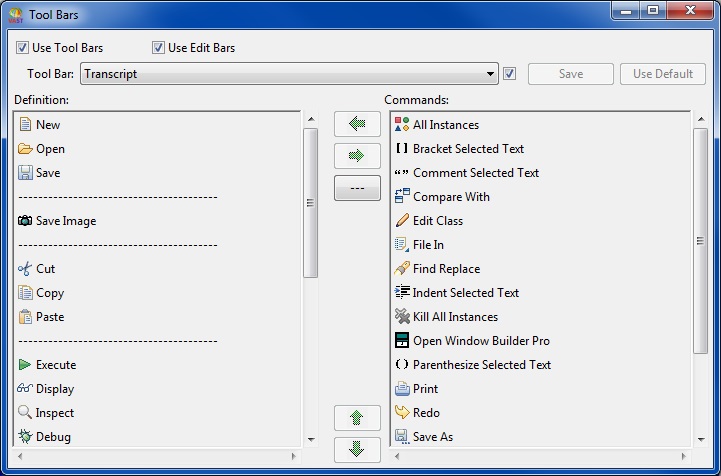The image size is (721, 476).
Task: Click the Save Image camera icon
Action: tap(25, 221)
